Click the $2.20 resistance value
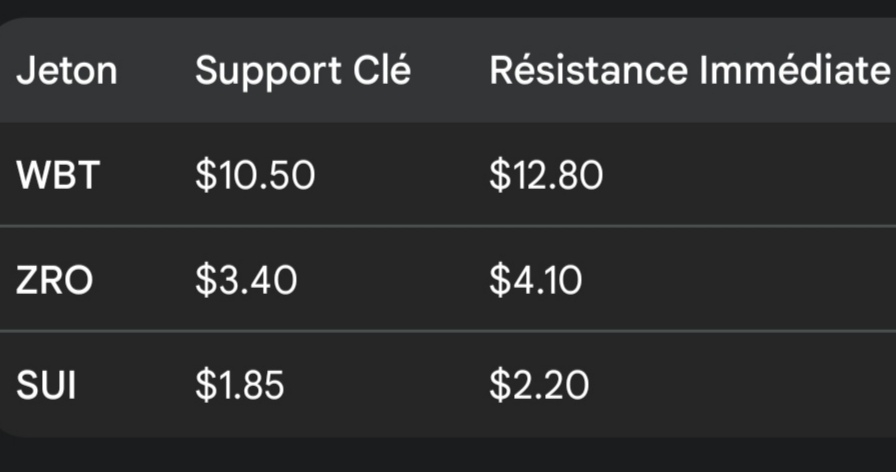 pos(539,384)
